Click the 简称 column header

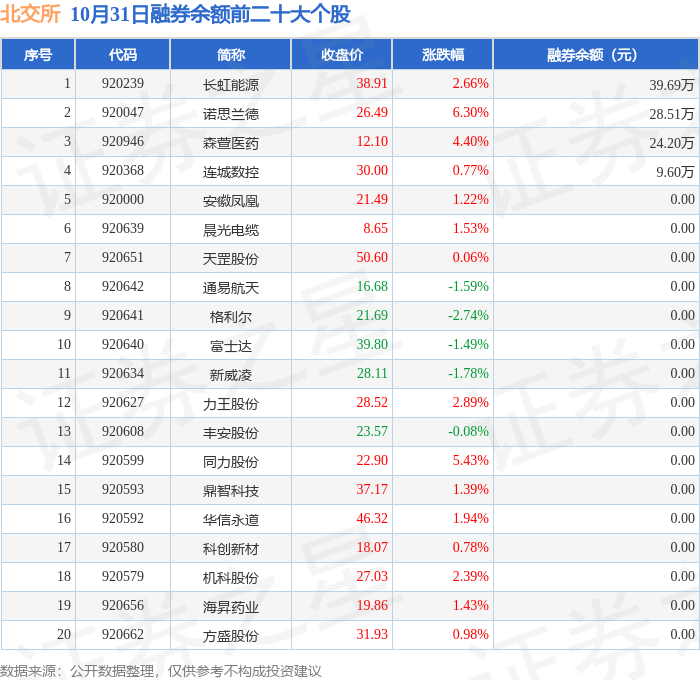[x=231, y=54]
